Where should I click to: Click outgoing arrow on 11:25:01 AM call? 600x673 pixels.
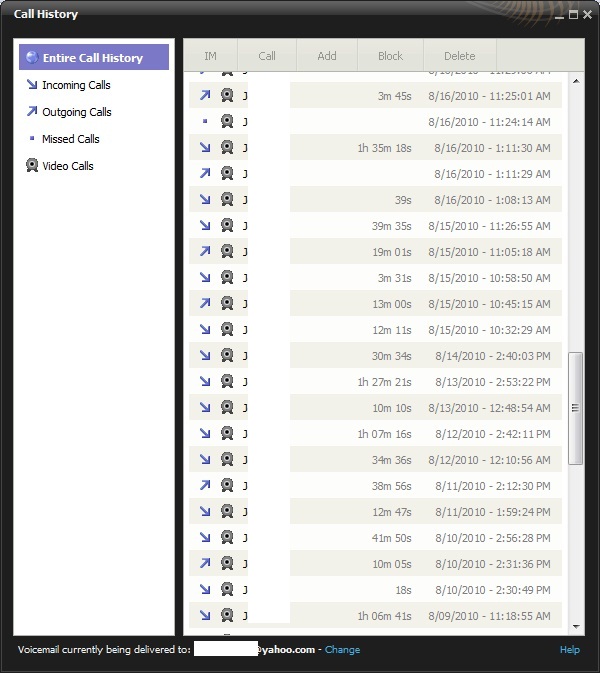pyautogui.click(x=205, y=95)
